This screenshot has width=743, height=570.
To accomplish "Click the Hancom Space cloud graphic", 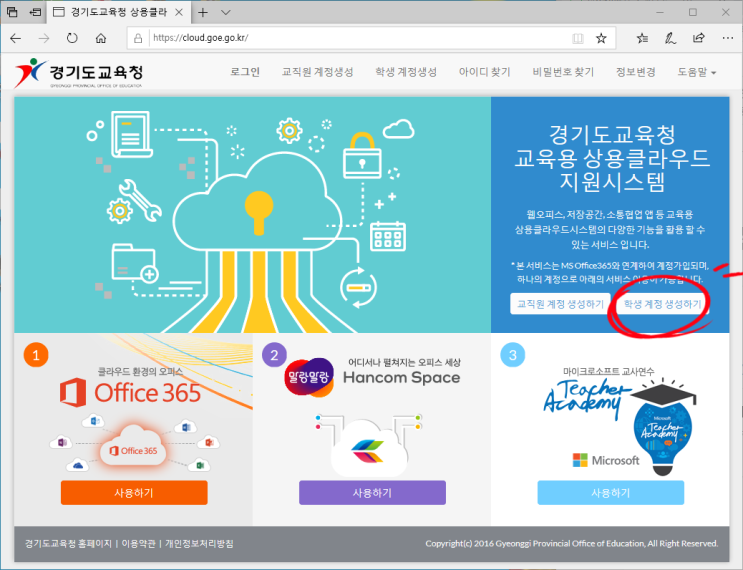I will pos(369,445).
